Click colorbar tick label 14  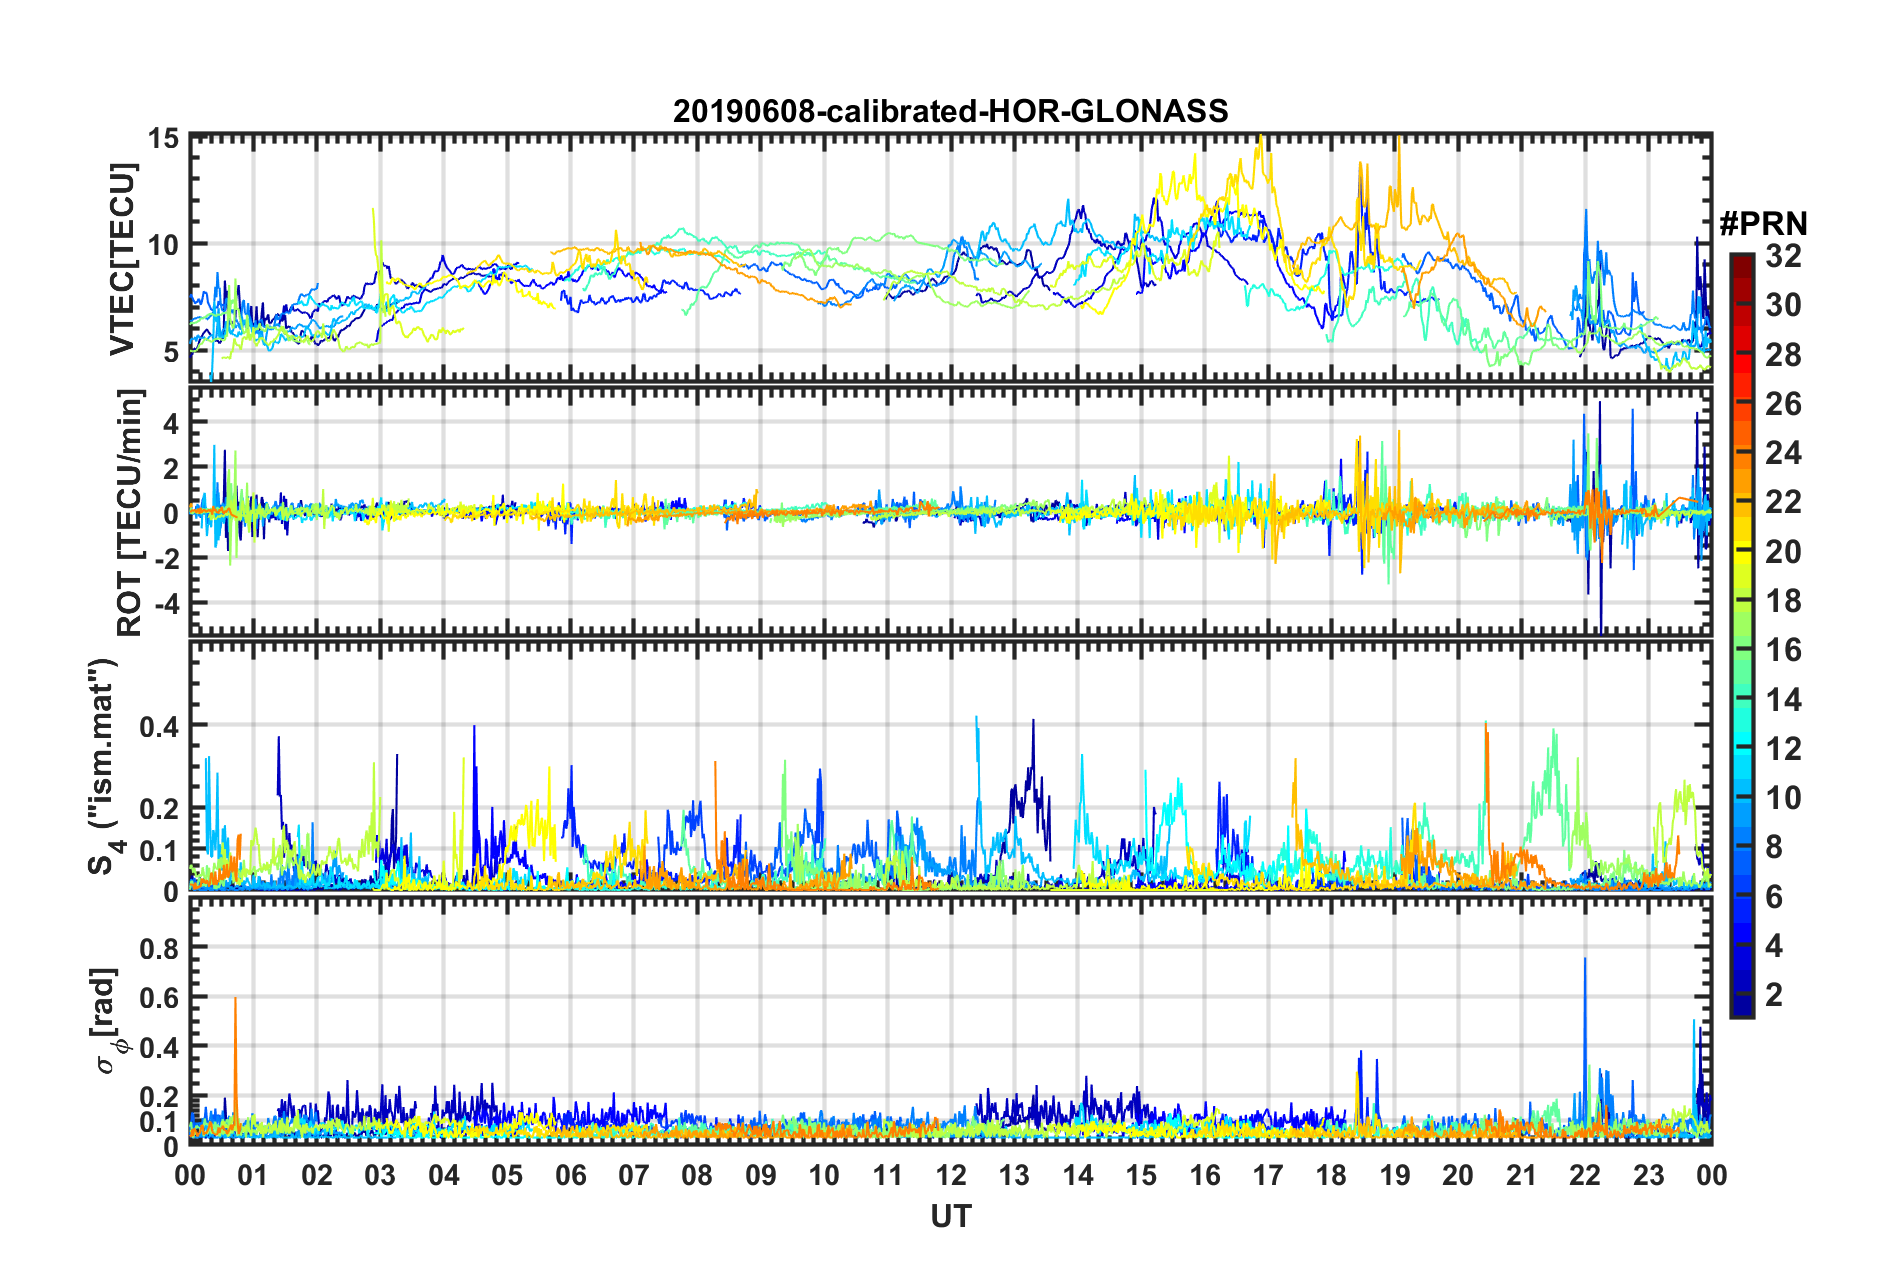(x=1783, y=699)
